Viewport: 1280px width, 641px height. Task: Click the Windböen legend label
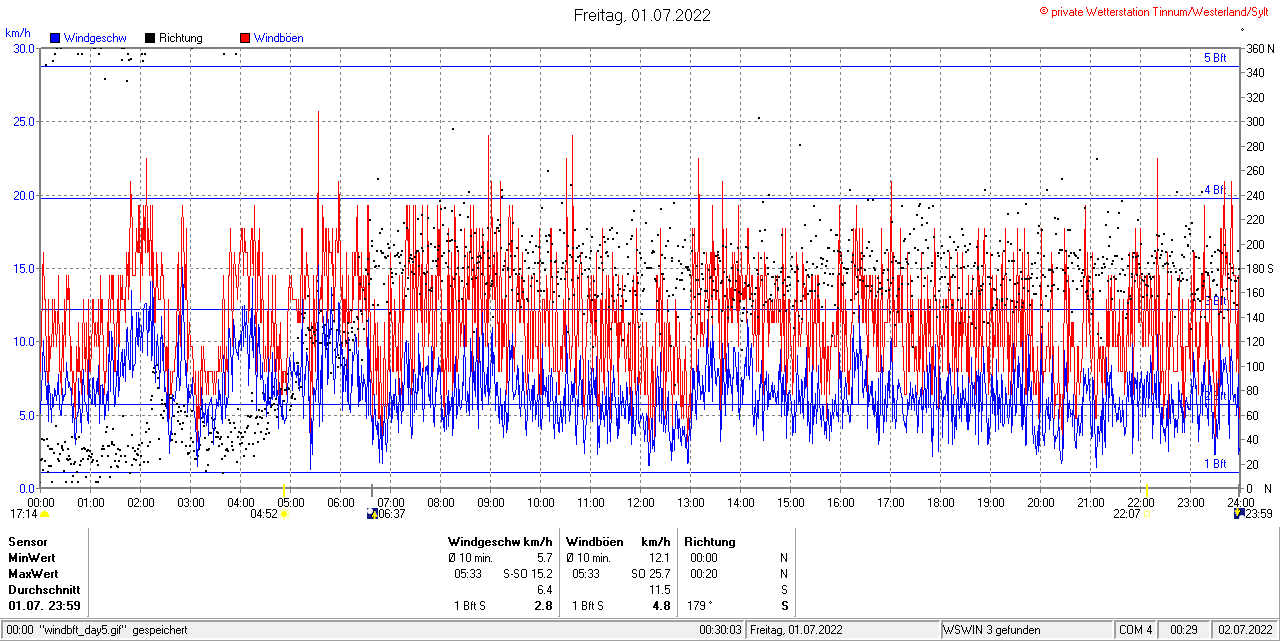(279, 38)
